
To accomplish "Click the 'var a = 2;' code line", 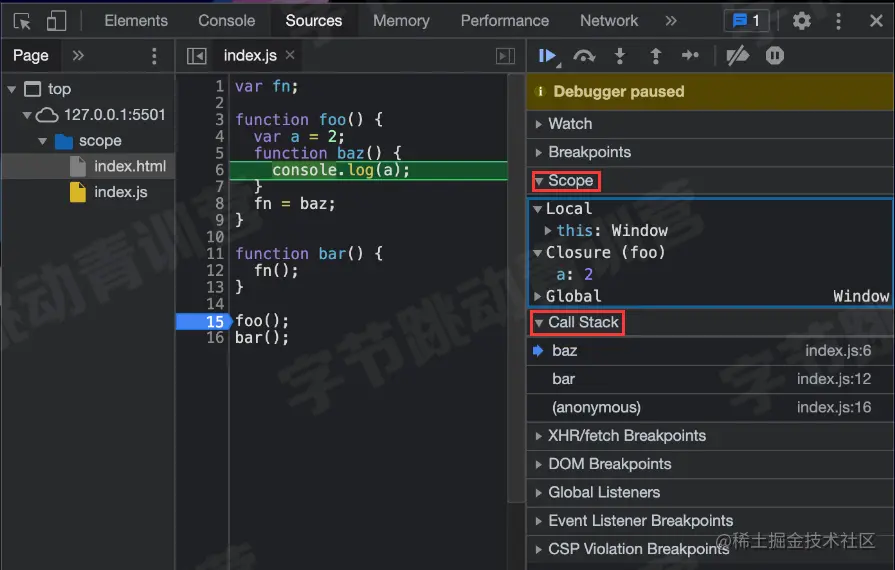I will pos(299,137).
